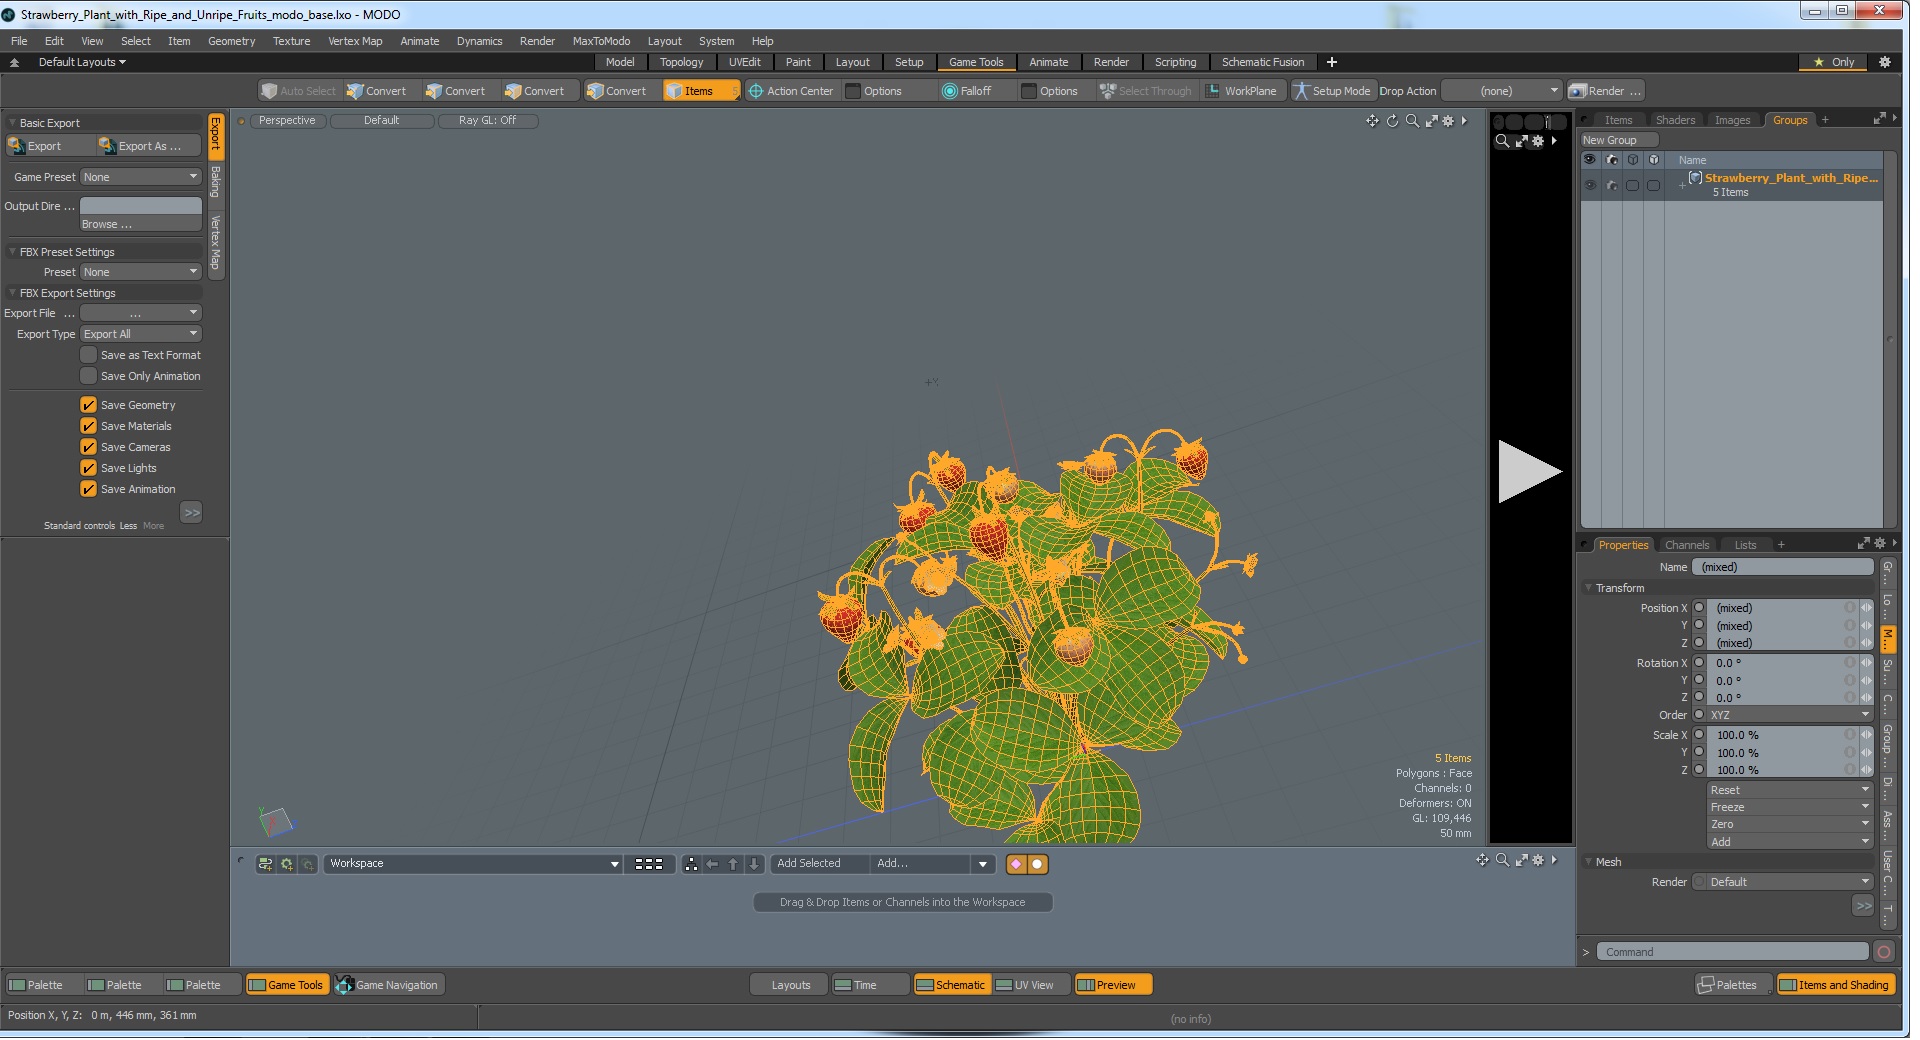Click the schematic grid layout icon
Screen dimensions: 1920x1040
pyautogui.click(x=649, y=864)
